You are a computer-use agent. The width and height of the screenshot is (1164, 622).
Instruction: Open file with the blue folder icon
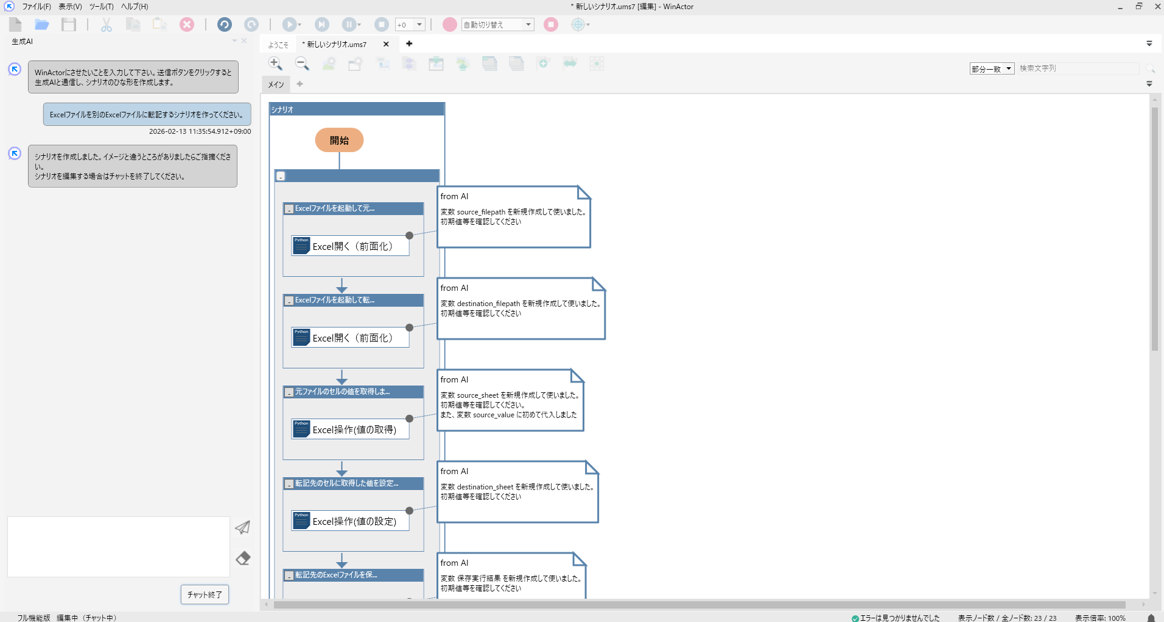click(42, 24)
